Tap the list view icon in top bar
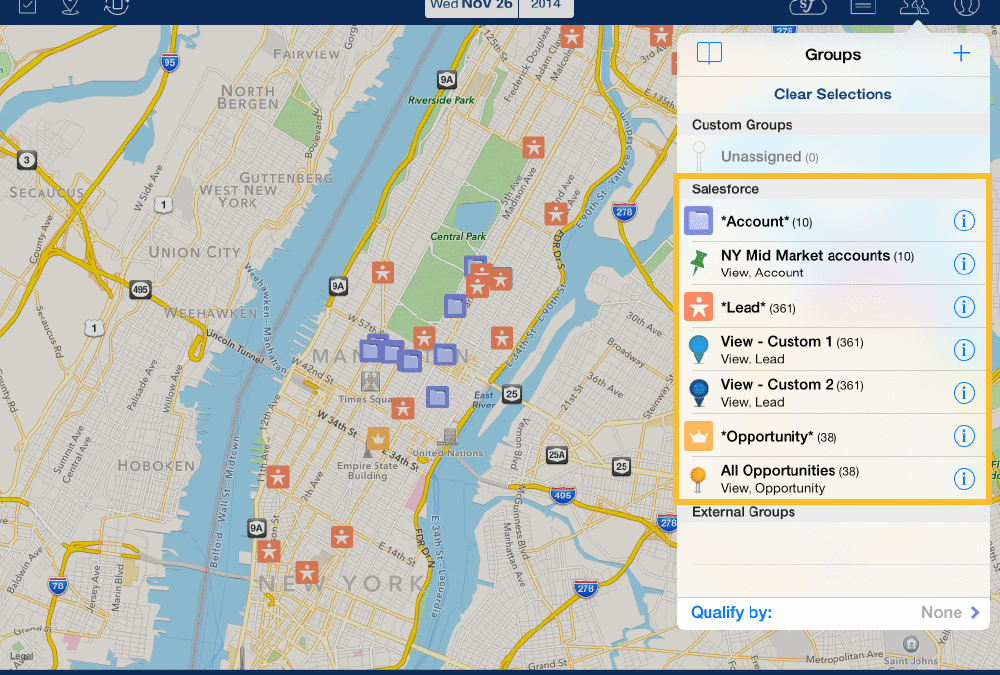 (x=862, y=6)
